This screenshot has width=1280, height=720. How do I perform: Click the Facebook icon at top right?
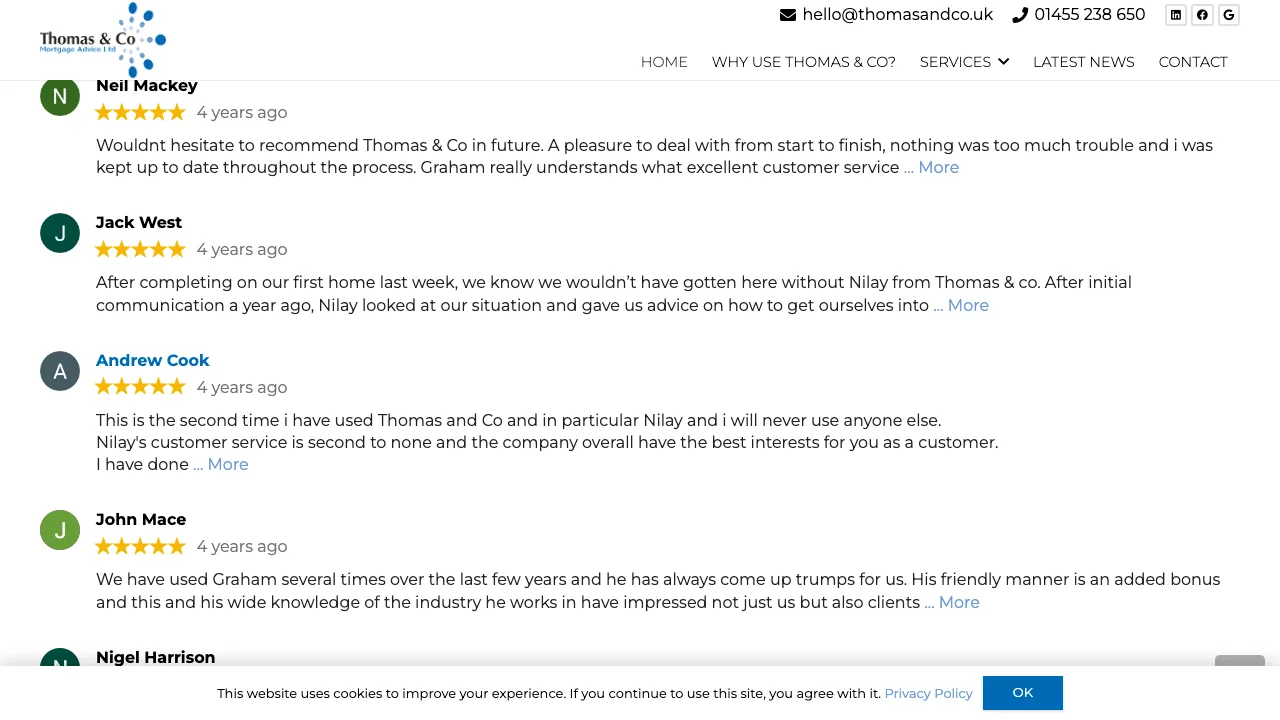pyautogui.click(x=1202, y=15)
